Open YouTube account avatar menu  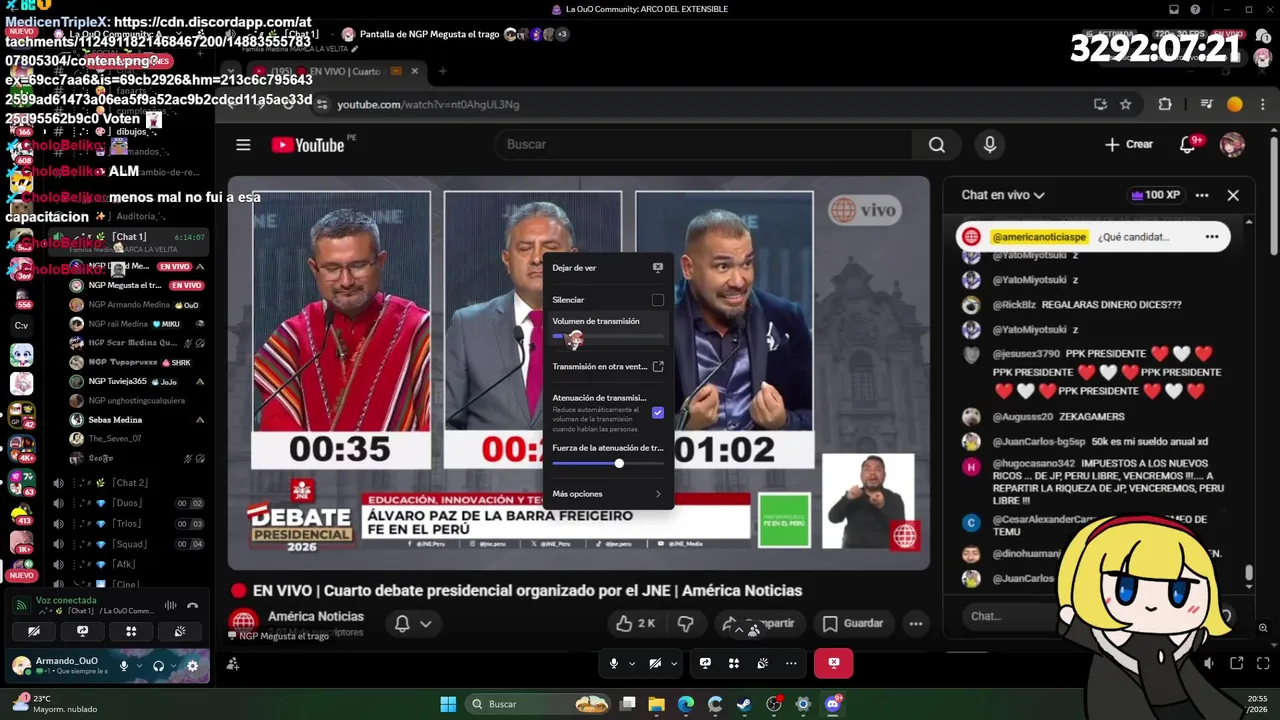point(1232,145)
